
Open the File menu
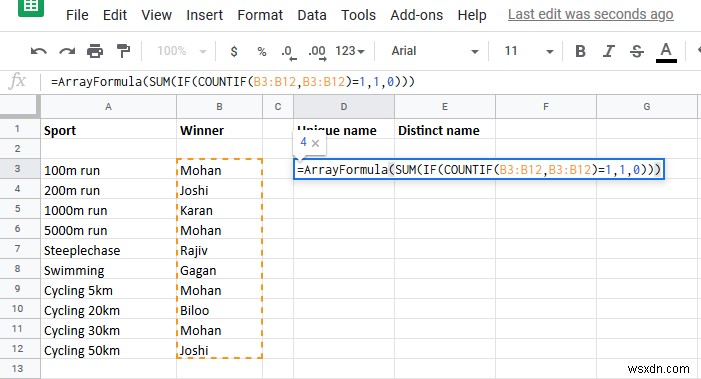click(x=77, y=15)
